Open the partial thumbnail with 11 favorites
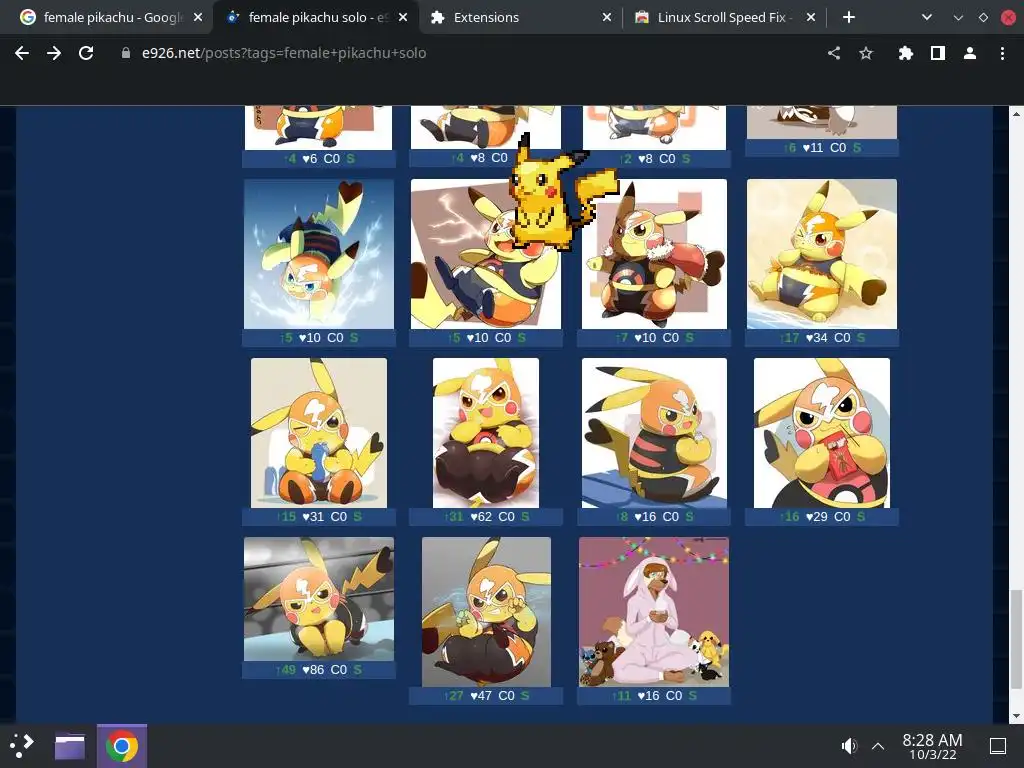This screenshot has height=768, width=1024. click(x=822, y=122)
